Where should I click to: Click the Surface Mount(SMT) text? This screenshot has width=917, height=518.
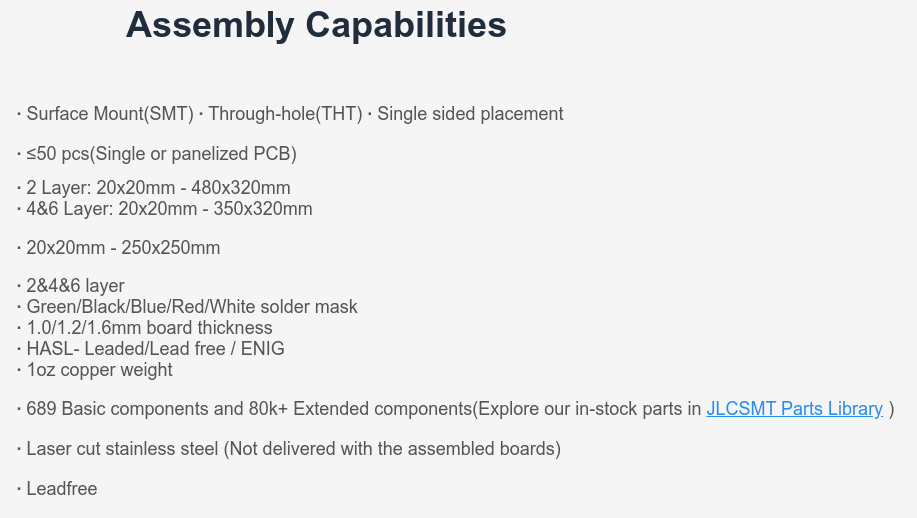(x=110, y=113)
